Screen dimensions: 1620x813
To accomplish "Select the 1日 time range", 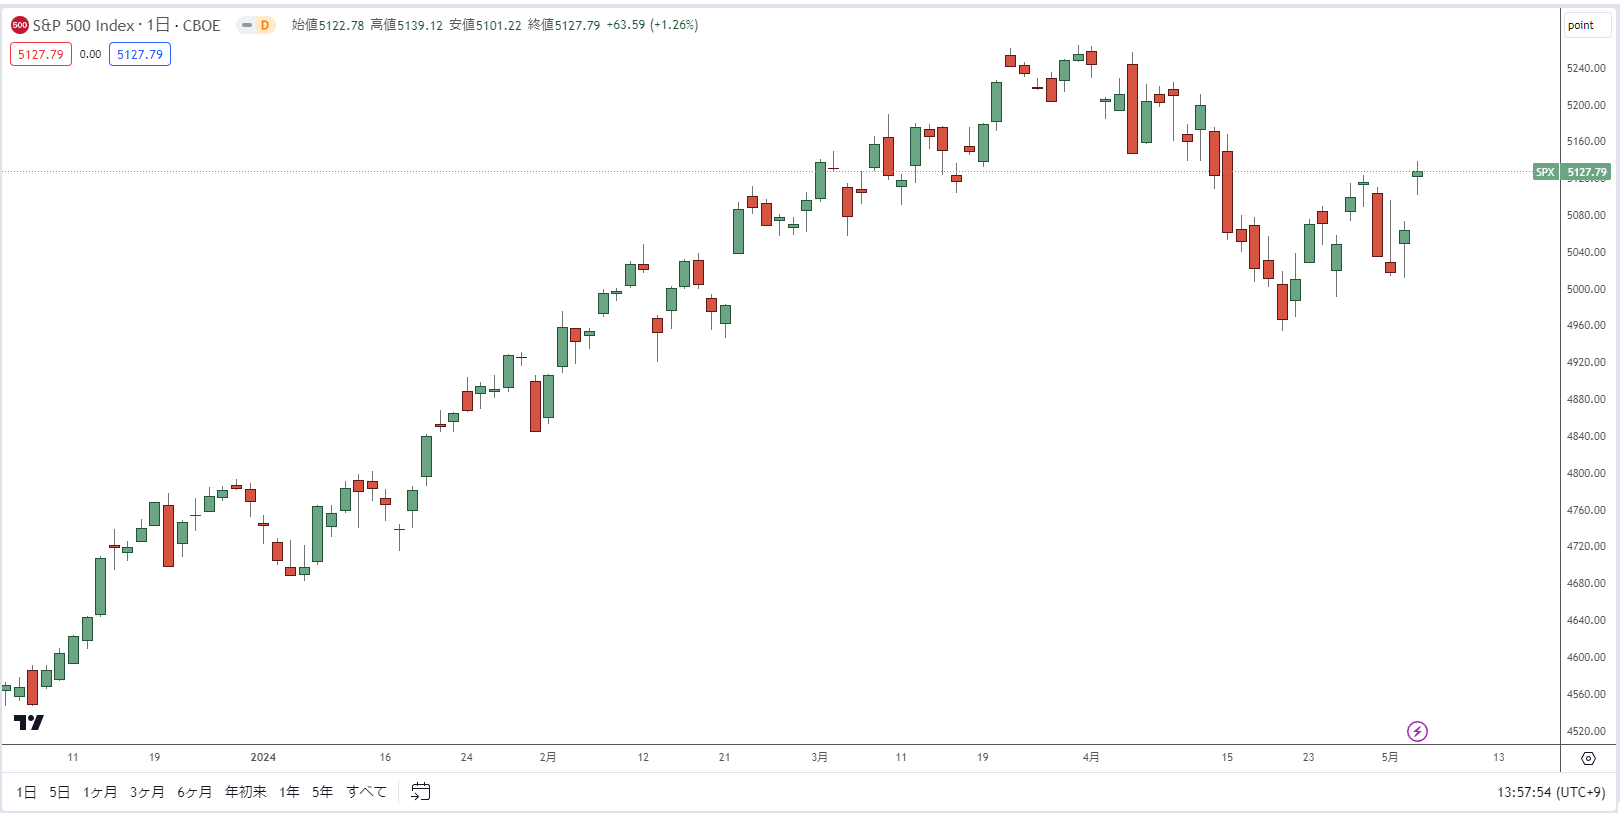I will tap(27, 792).
